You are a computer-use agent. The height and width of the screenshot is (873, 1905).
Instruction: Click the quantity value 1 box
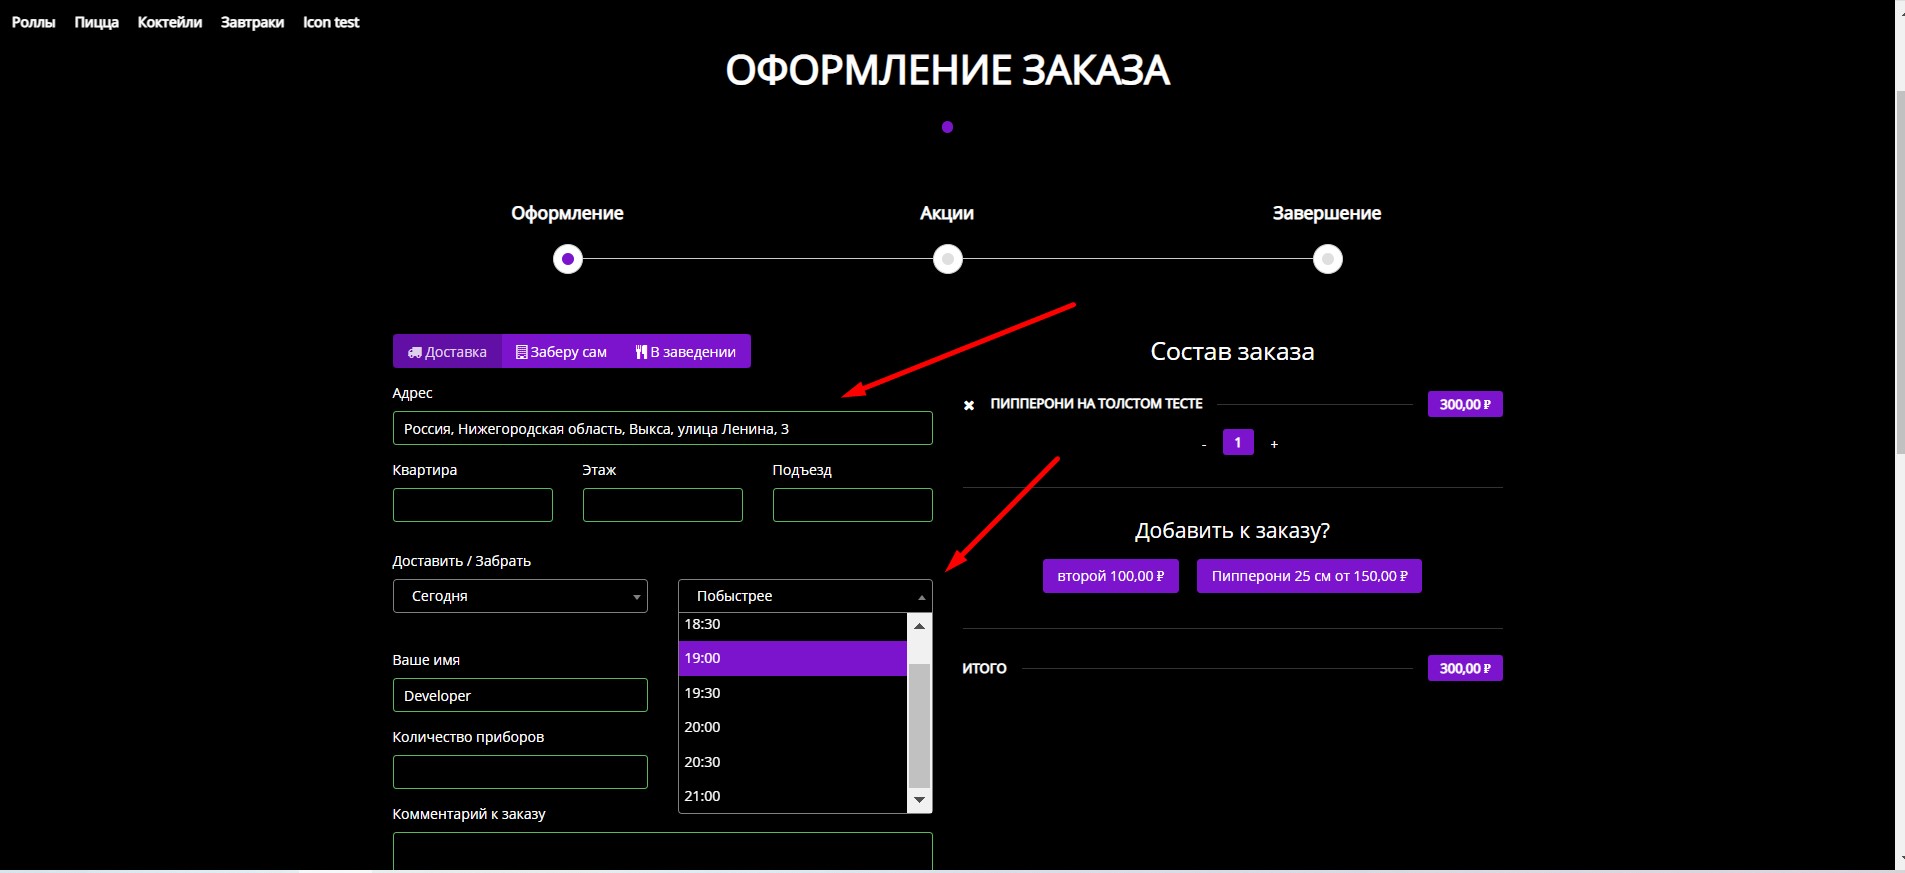[x=1238, y=442]
